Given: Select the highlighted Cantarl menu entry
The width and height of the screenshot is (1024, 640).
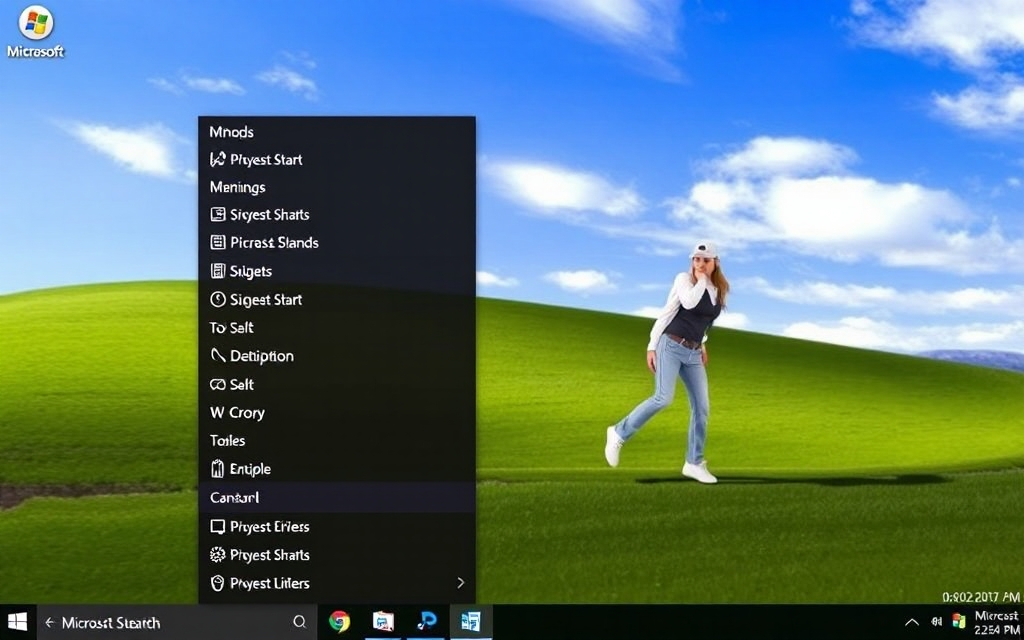Looking at the screenshot, I should [x=337, y=498].
